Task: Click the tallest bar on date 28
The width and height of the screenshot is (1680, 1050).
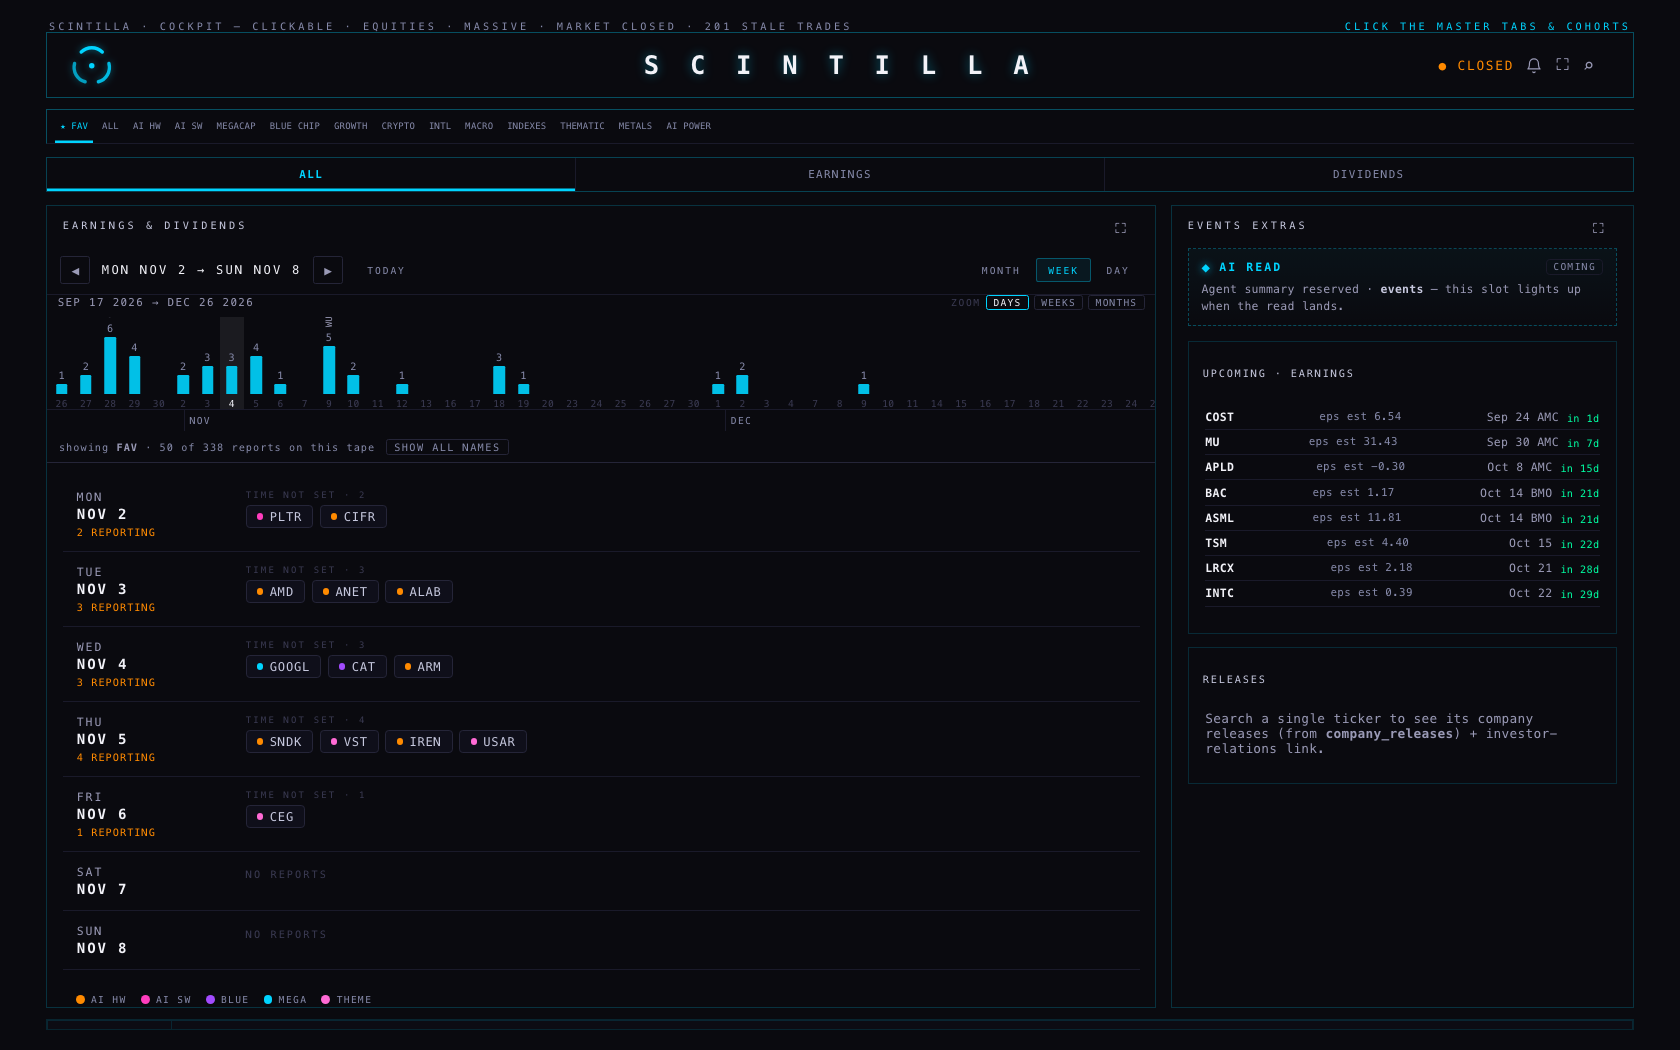Action: [110, 365]
